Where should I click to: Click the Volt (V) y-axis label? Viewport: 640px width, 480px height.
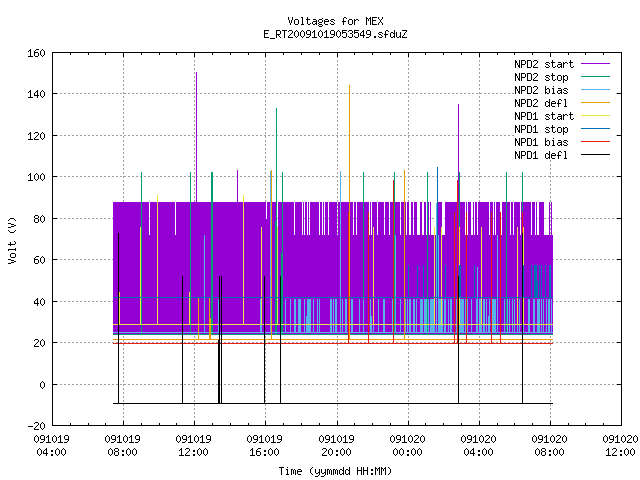coord(12,240)
